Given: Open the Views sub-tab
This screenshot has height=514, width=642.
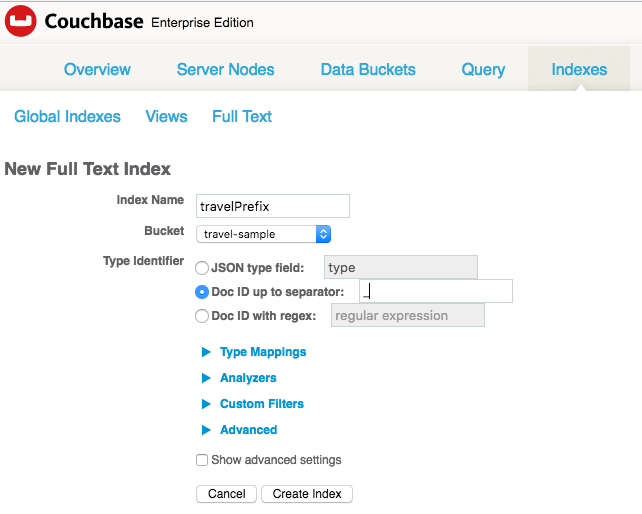Looking at the screenshot, I should [x=166, y=116].
